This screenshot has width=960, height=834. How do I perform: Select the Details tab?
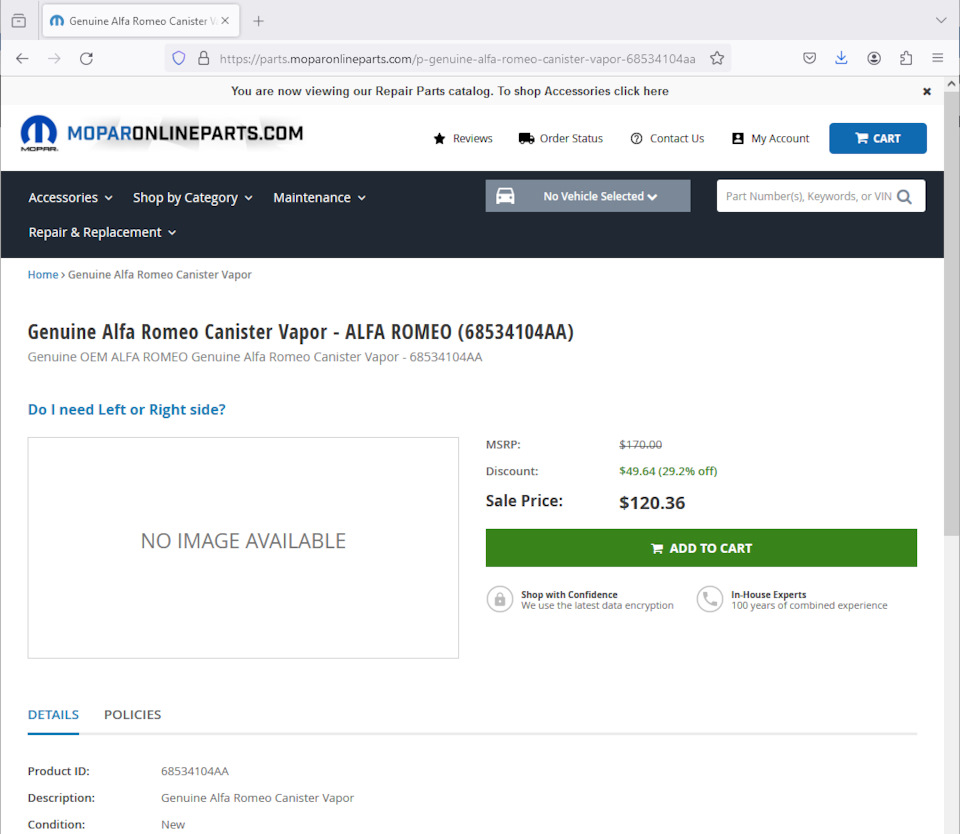click(x=53, y=714)
